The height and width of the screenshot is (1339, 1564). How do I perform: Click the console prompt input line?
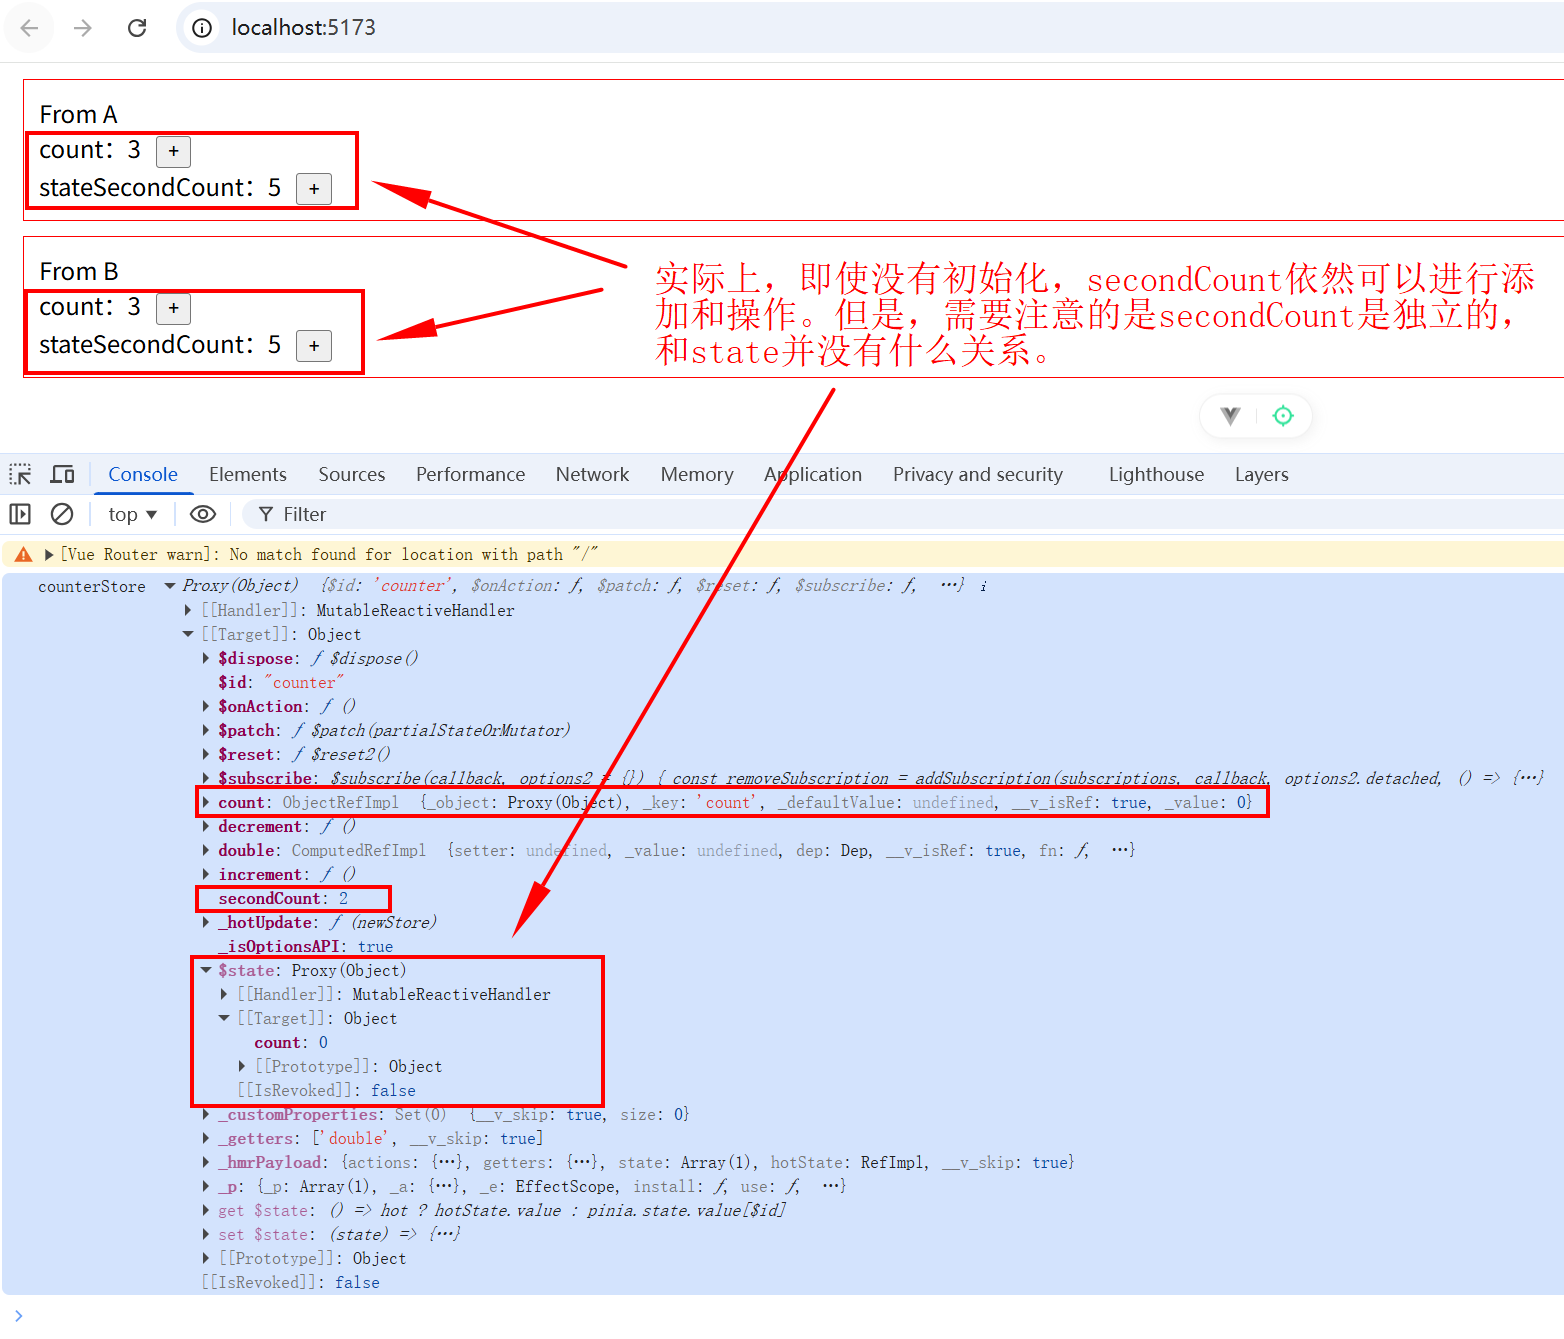[x=790, y=1316]
